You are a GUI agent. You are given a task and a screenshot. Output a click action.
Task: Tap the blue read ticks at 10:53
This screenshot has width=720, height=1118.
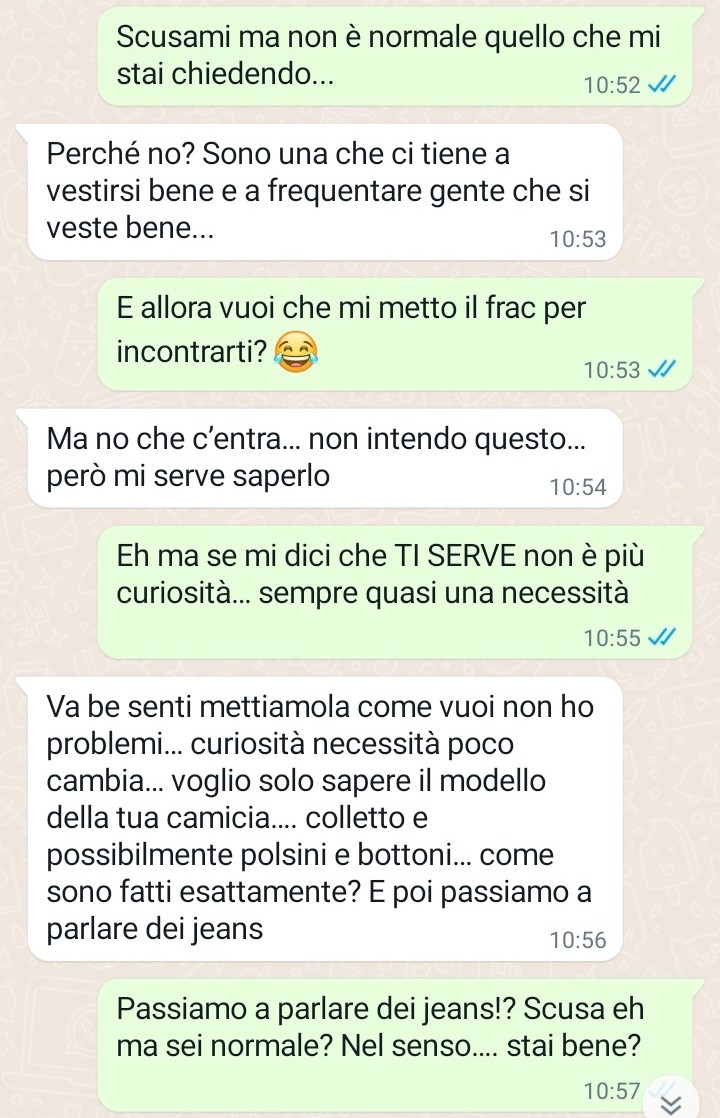pyautogui.click(x=662, y=369)
